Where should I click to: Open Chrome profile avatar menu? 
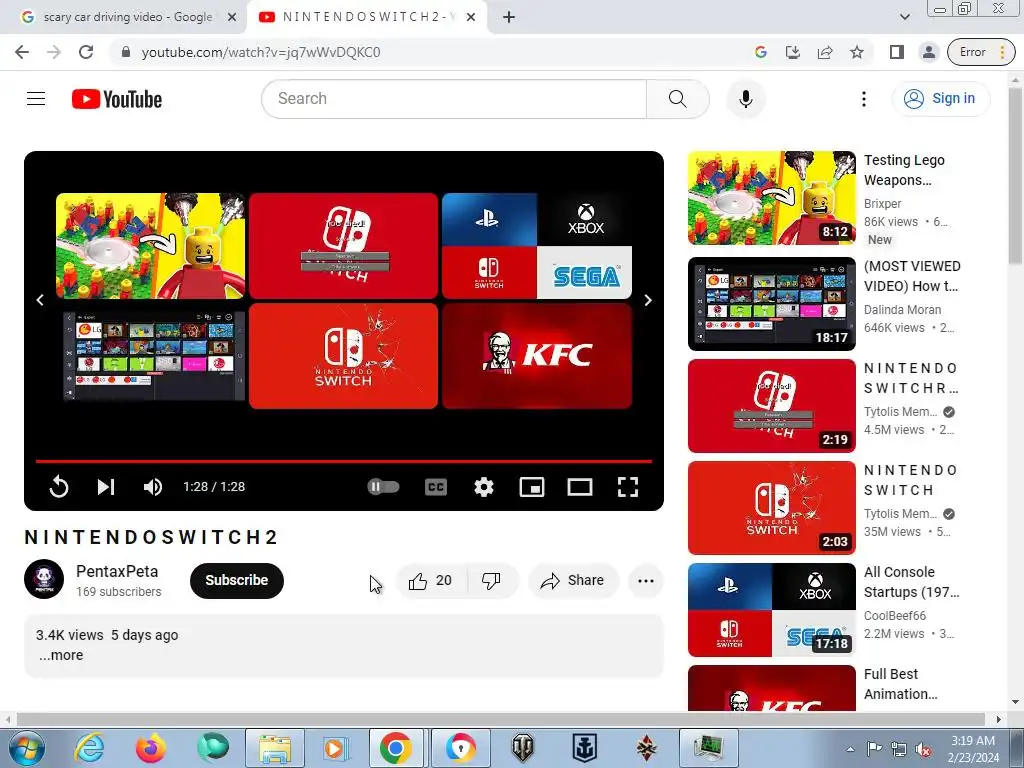click(x=929, y=52)
